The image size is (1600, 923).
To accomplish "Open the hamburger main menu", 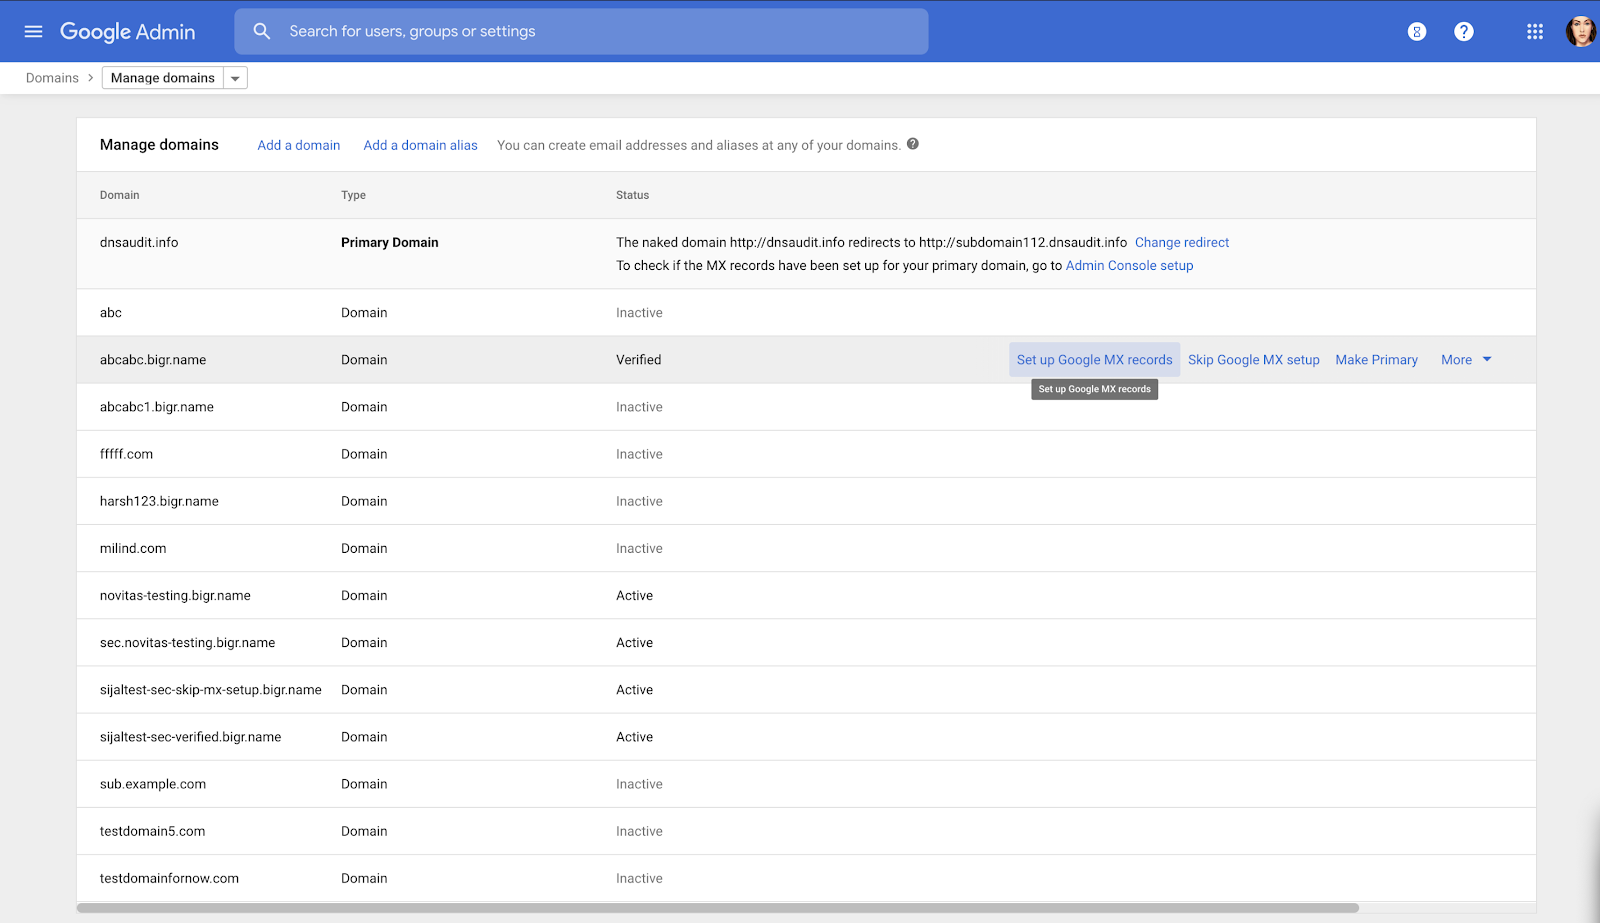I will pyautogui.click(x=33, y=31).
